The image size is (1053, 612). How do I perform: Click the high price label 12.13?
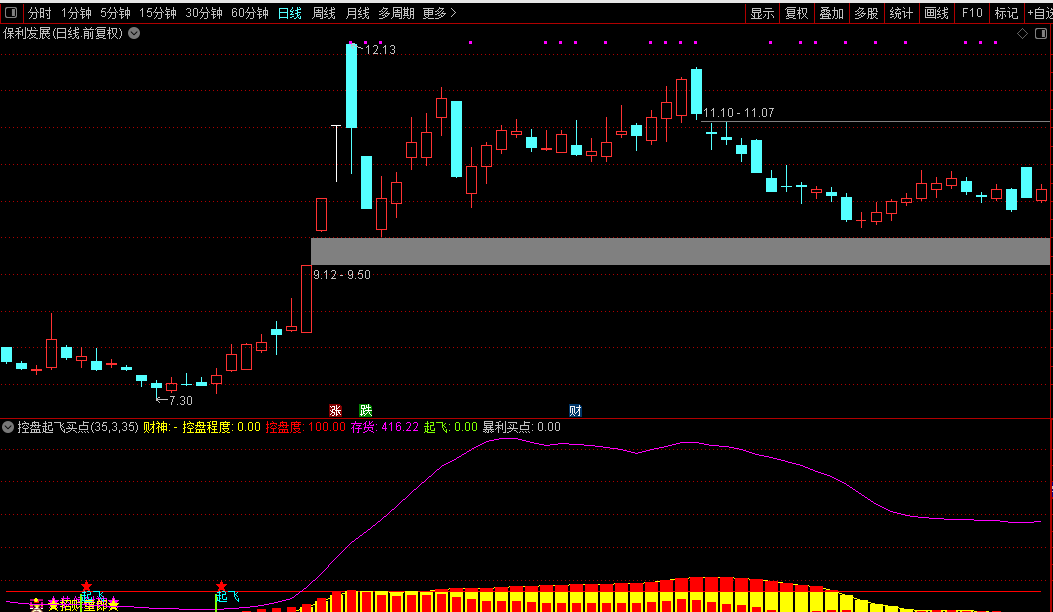coord(380,50)
